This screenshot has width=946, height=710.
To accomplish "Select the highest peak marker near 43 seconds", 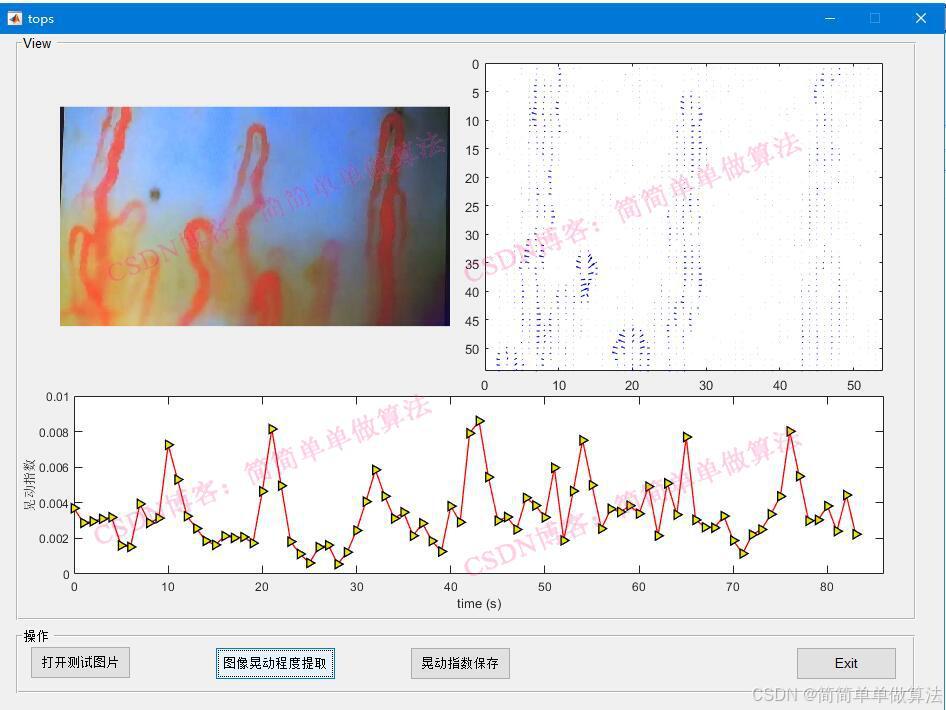I will pyautogui.click(x=480, y=421).
